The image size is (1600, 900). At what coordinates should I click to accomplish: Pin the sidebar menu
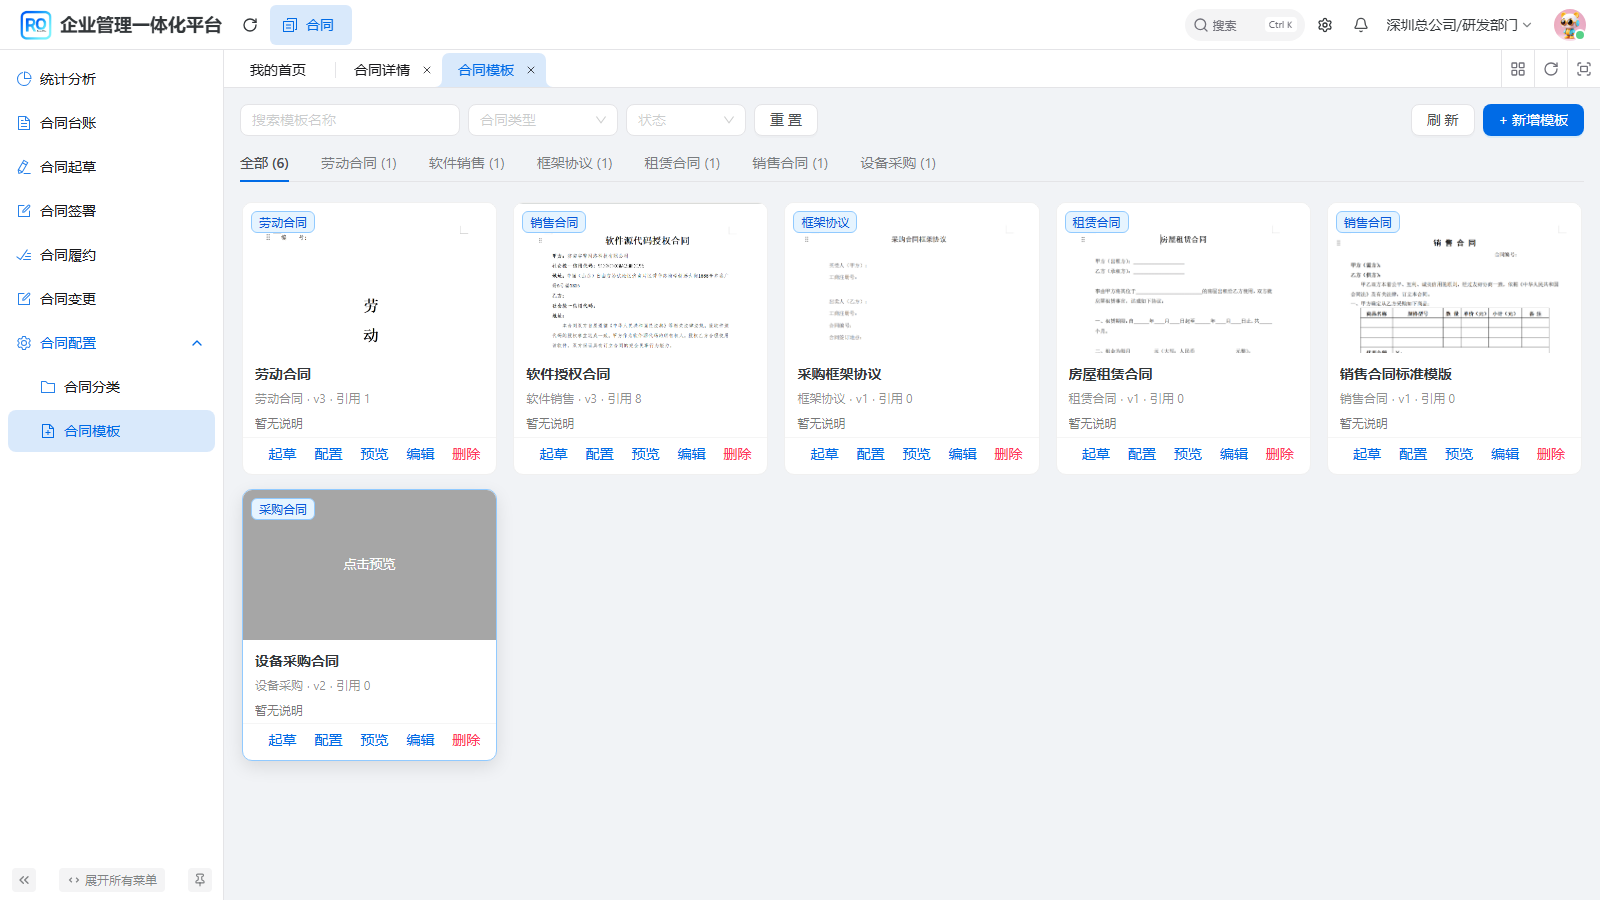point(200,880)
